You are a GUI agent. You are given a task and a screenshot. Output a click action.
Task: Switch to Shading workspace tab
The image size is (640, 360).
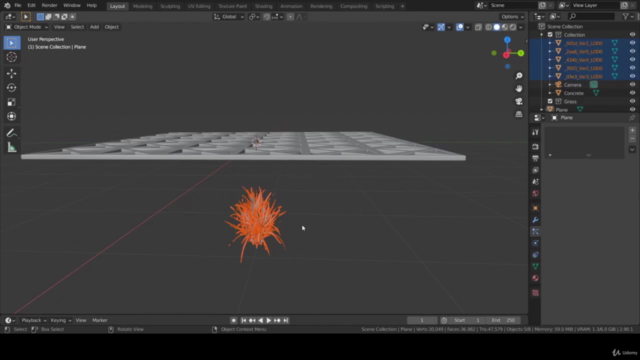[264, 6]
